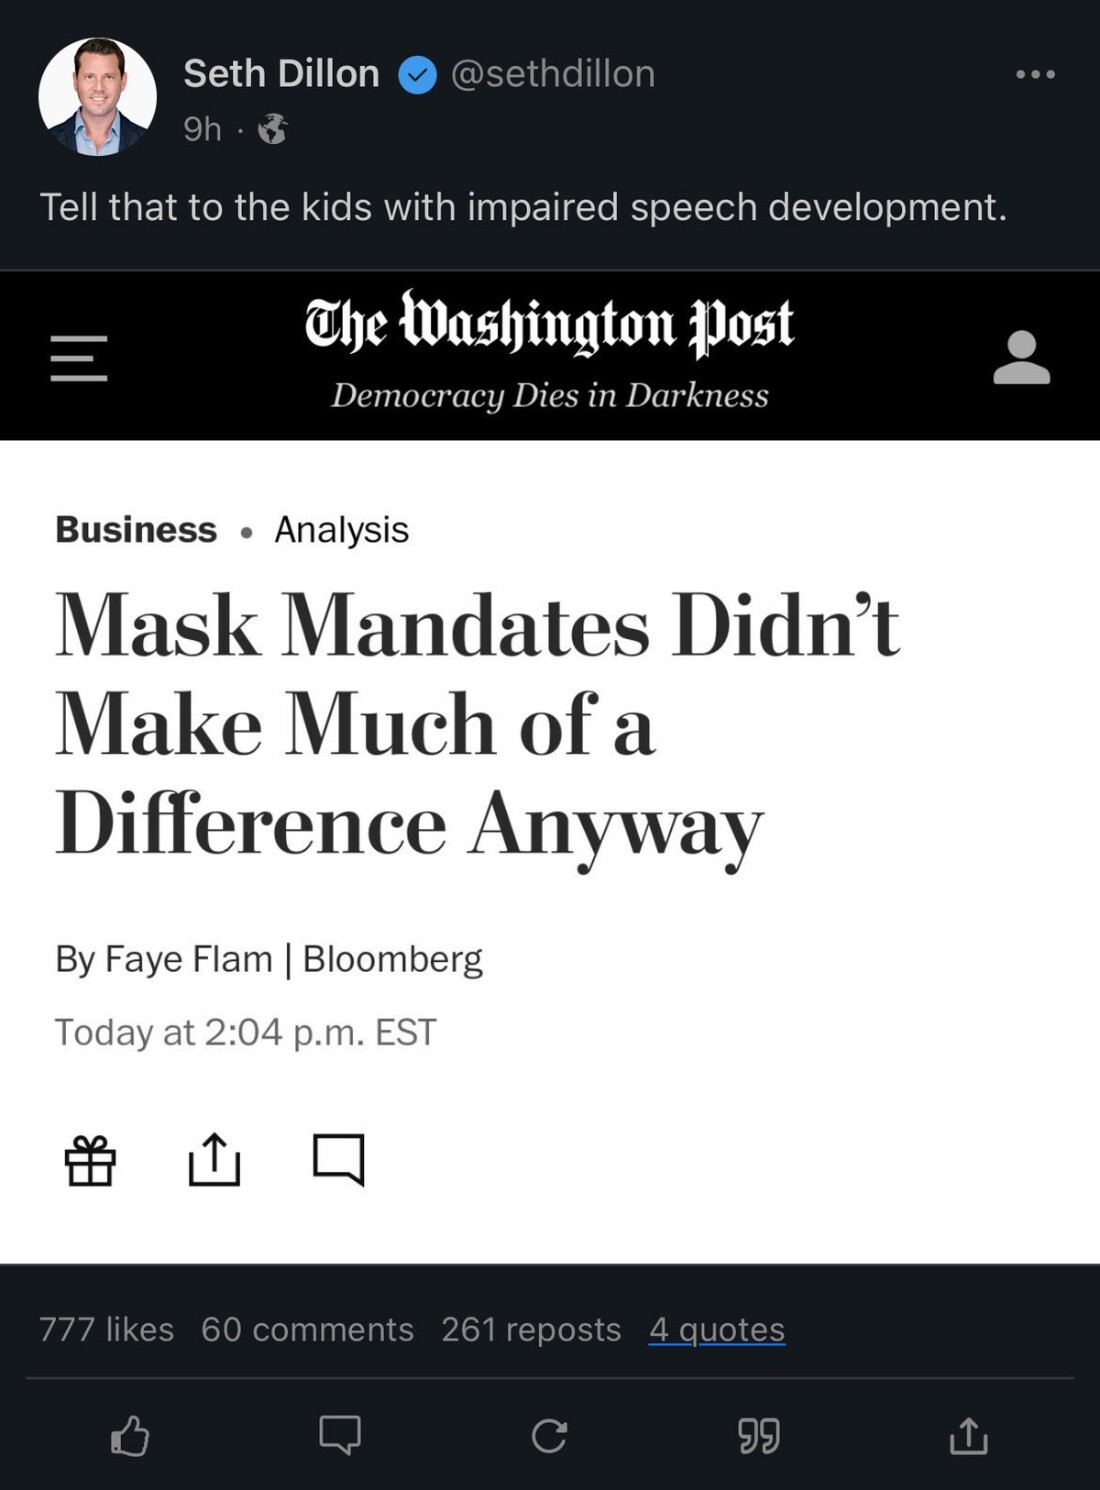
Task: Open the three-dot post options menu
Action: click(x=1035, y=74)
